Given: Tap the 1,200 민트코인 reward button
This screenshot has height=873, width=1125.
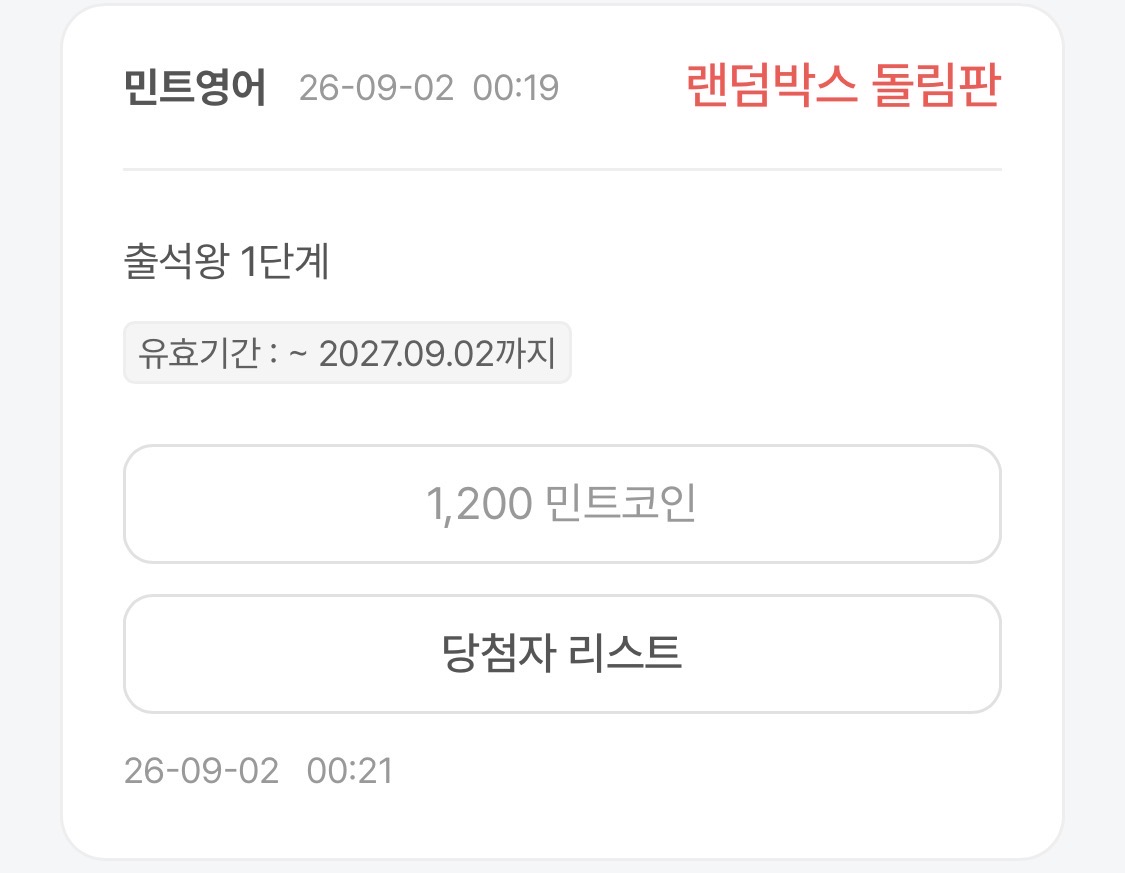Looking at the screenshot, I should (x=562, y=504).
